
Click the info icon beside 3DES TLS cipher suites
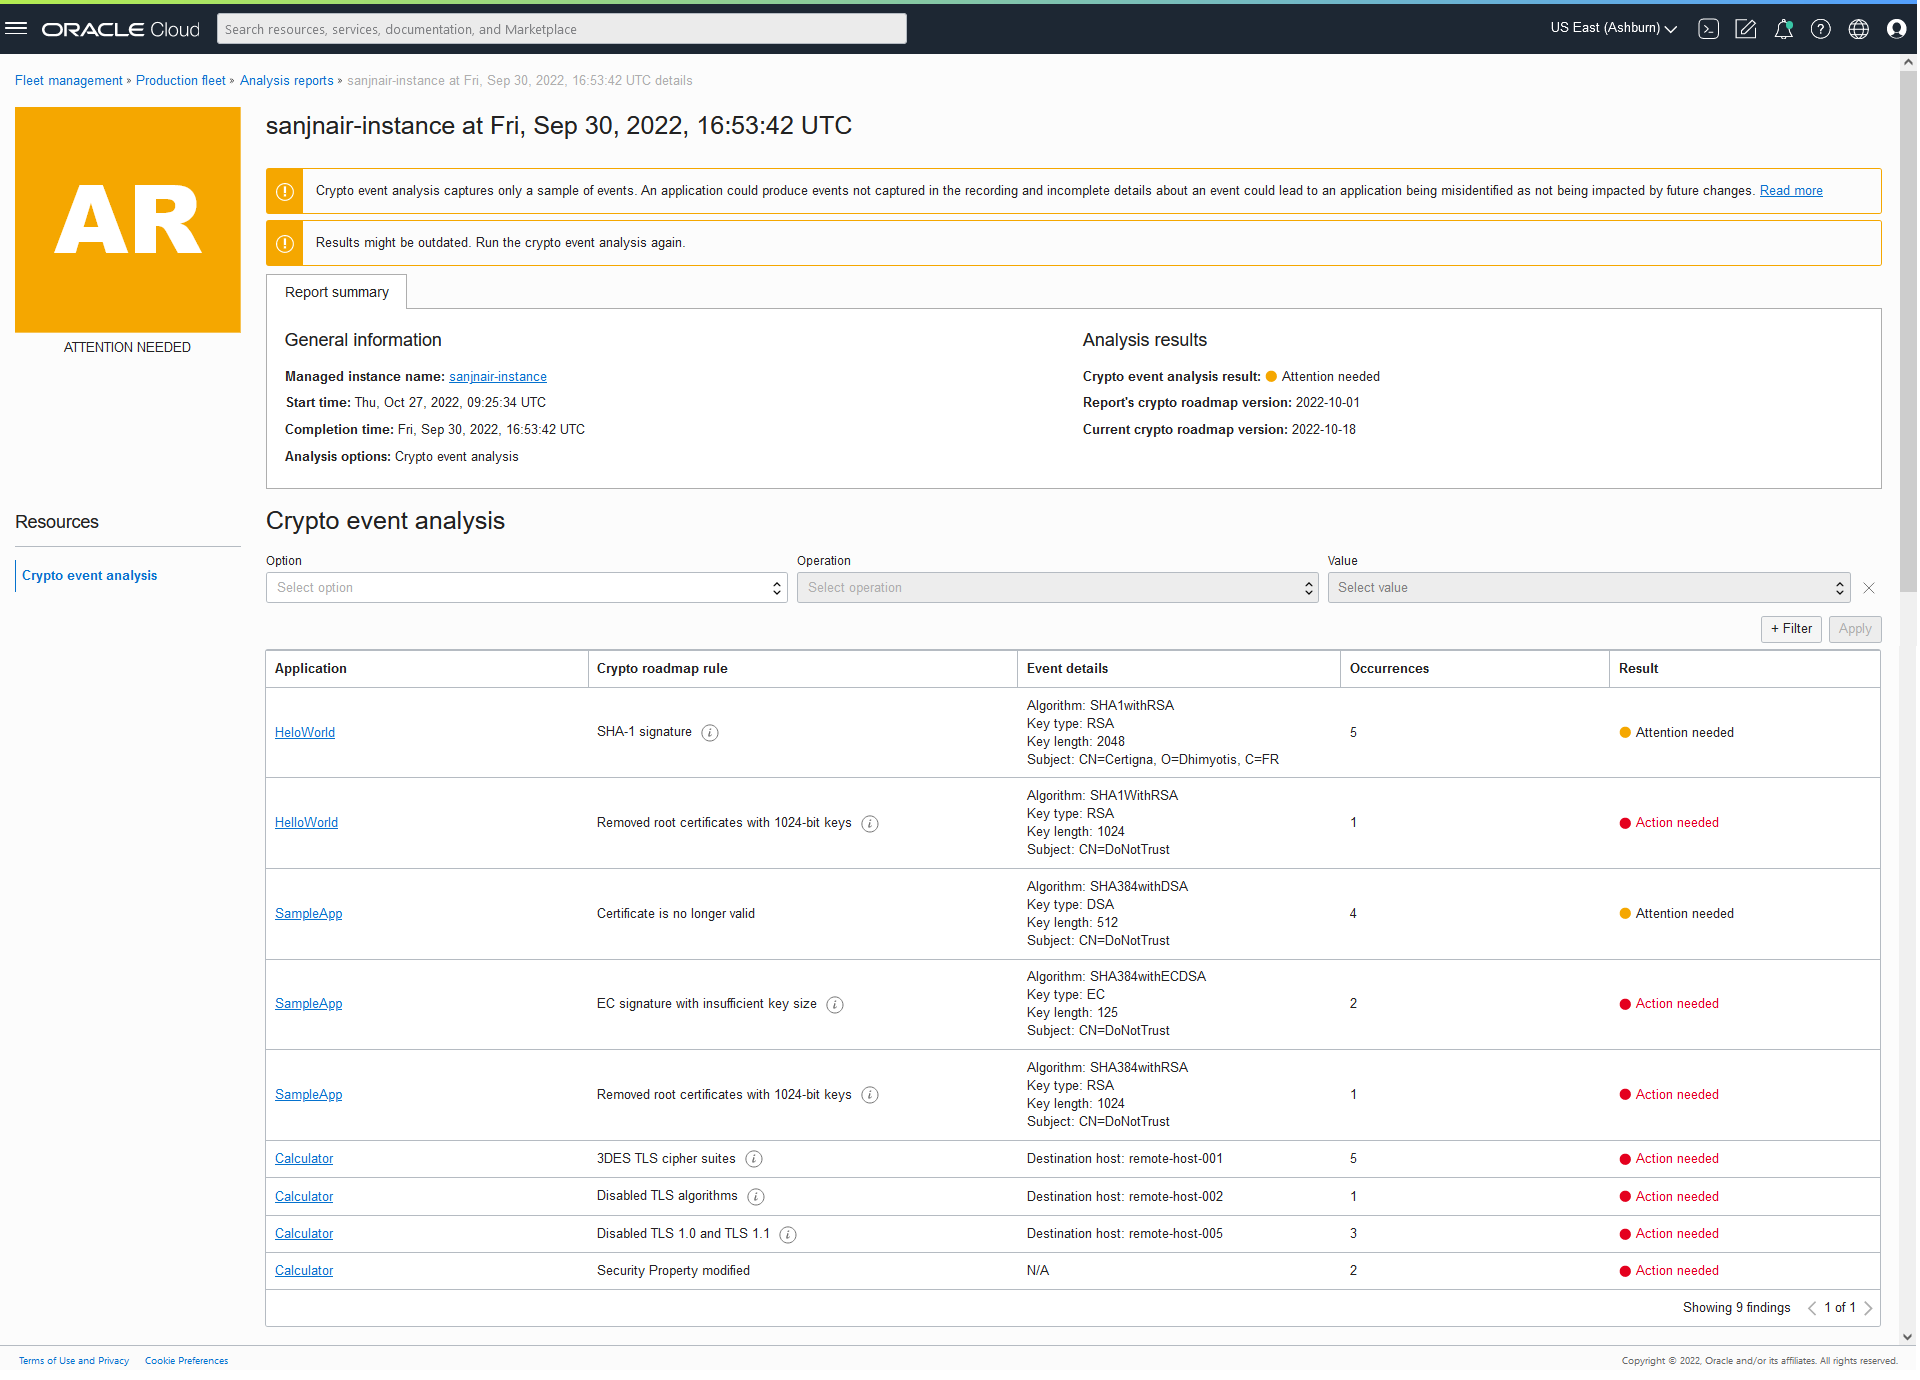point(754,1159)
